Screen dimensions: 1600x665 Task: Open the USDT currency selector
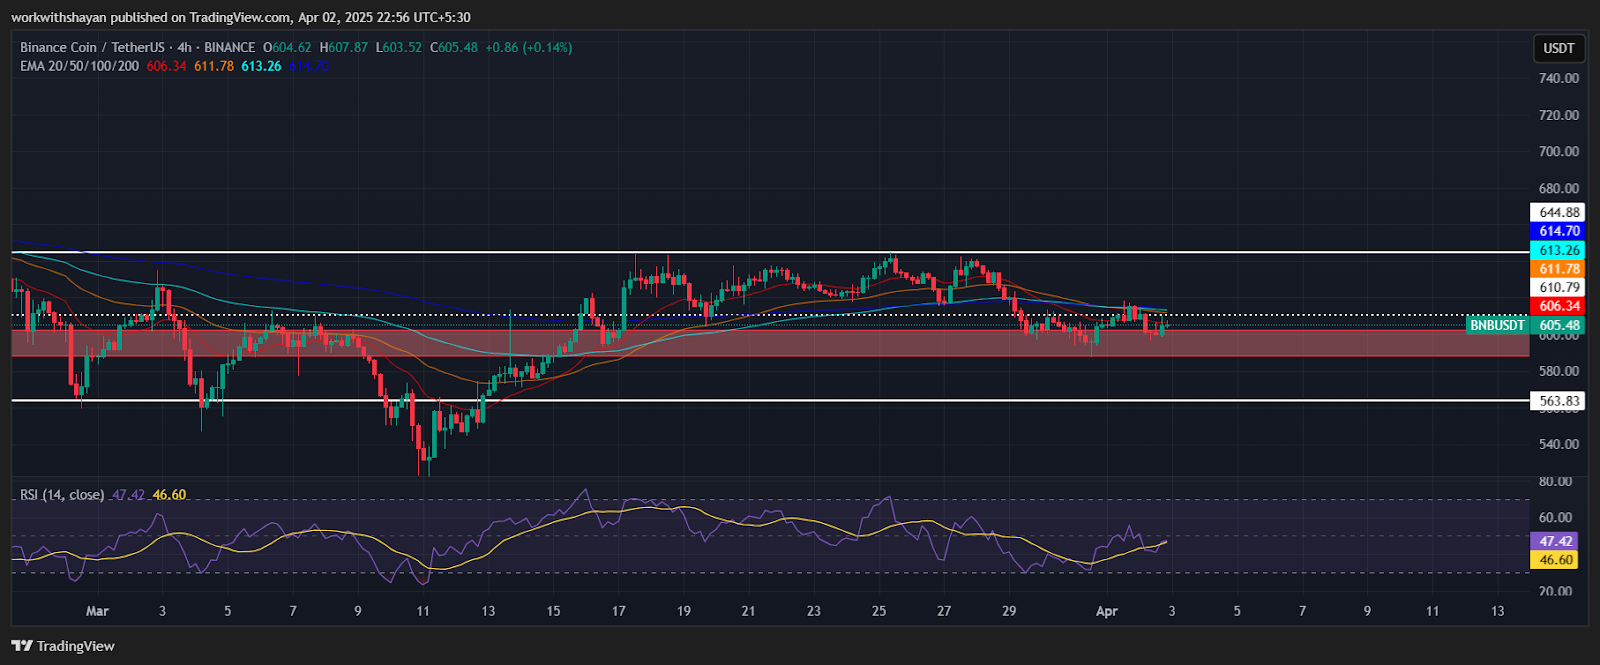(1558, 48)
